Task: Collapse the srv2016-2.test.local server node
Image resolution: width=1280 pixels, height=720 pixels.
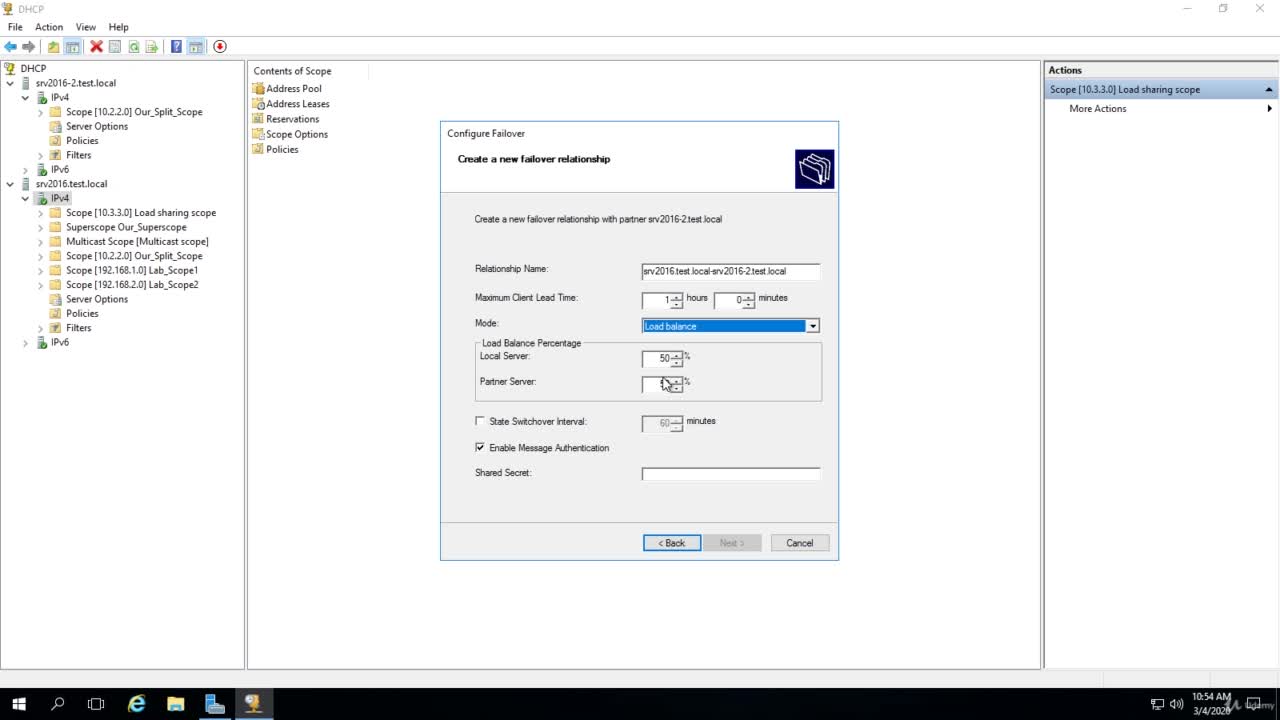Action: tap(10, 83)
